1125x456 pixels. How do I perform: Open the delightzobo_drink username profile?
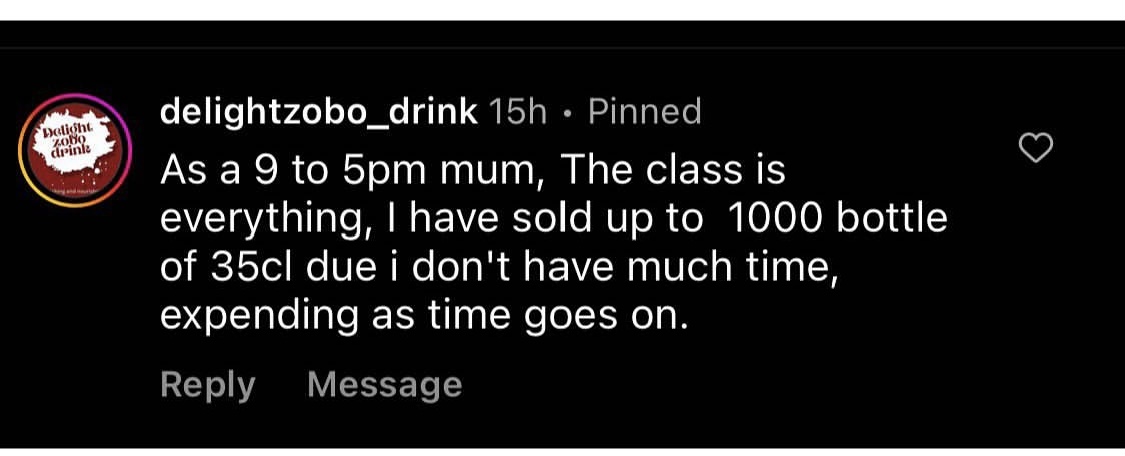coord(318,111)
